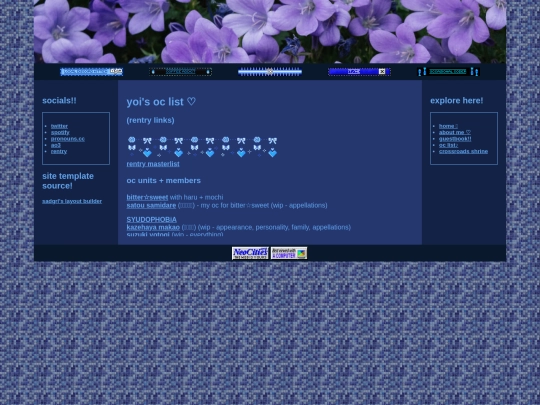This screenshot has width=540, height=405.
Task: Click the pixel bows and hearts divider image
Action: (202, 147)
